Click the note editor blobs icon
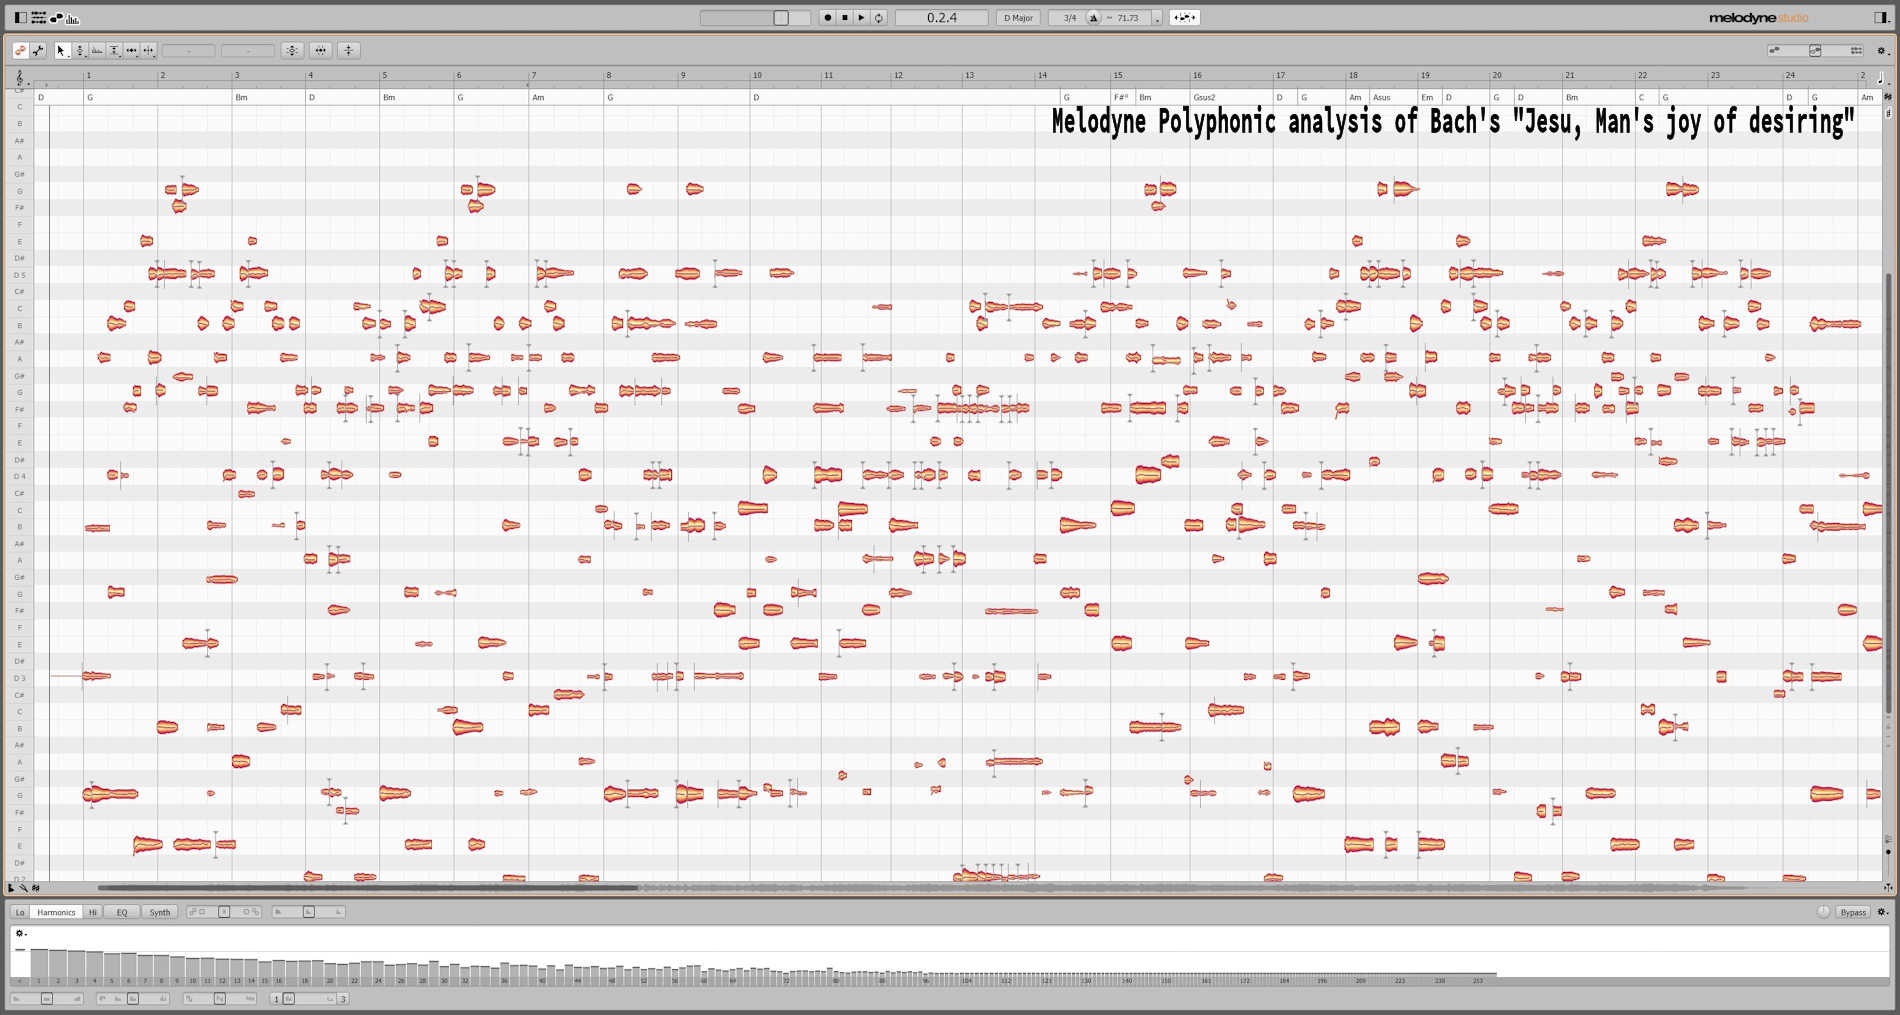Screen dimensions: 1900x1015 [x=56, y=18]
